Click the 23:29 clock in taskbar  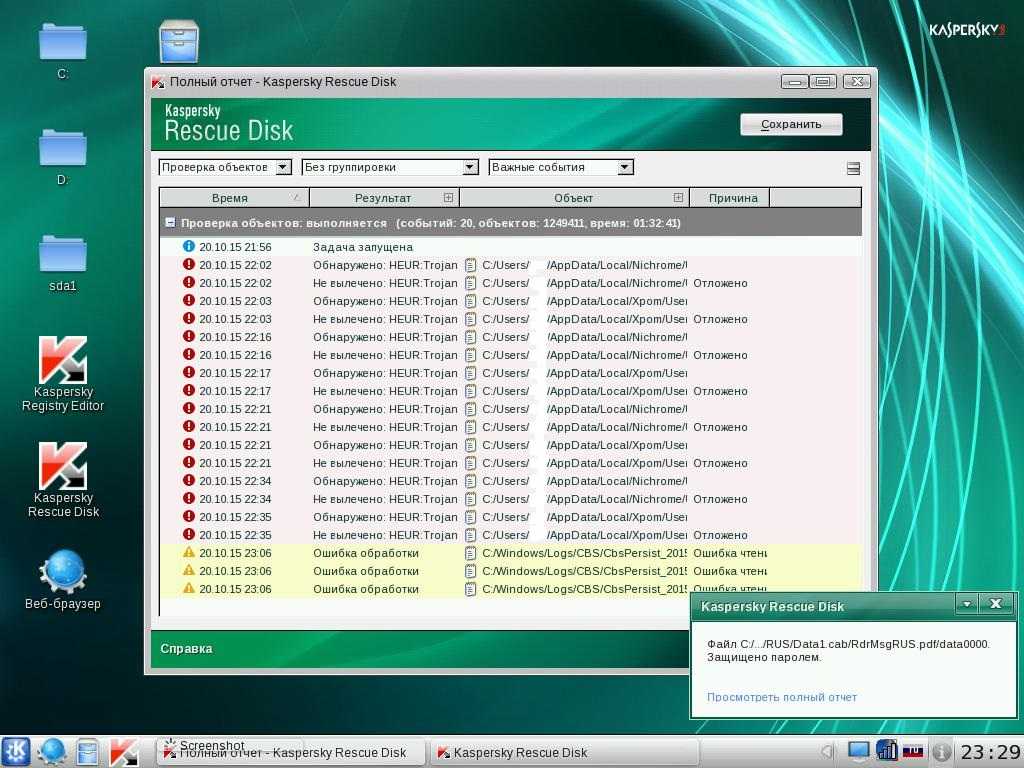(990, 752)
